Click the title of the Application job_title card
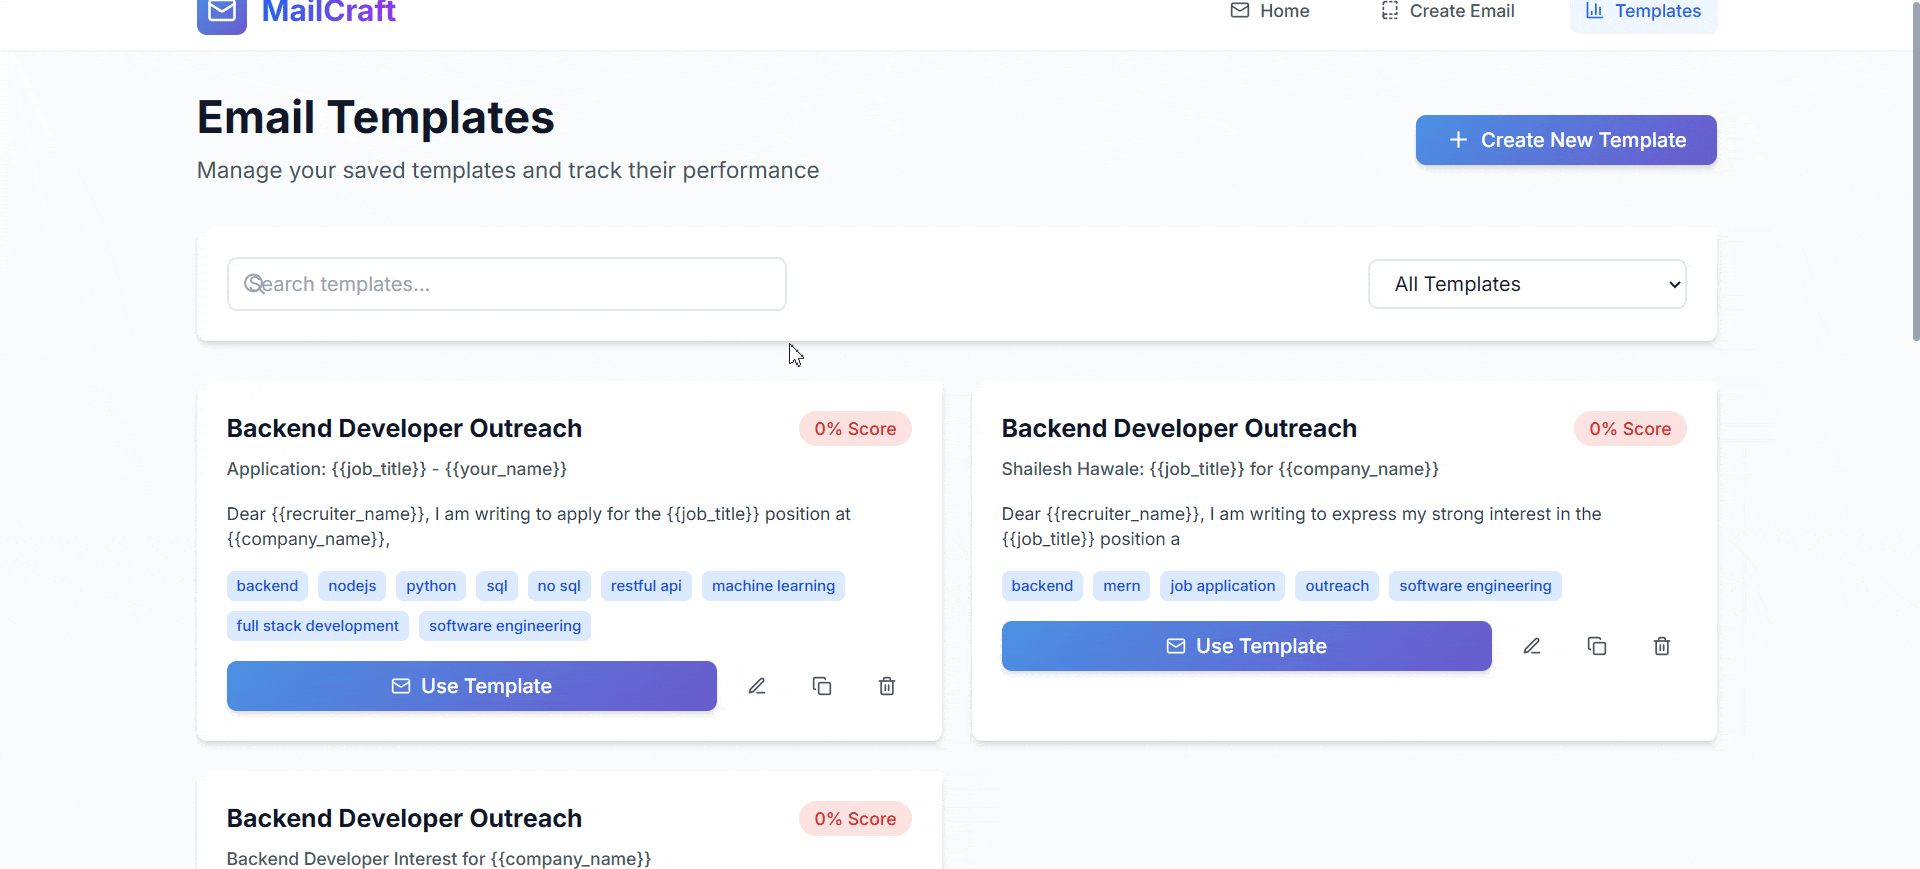 pyautogui.click(x=404, y=429)
